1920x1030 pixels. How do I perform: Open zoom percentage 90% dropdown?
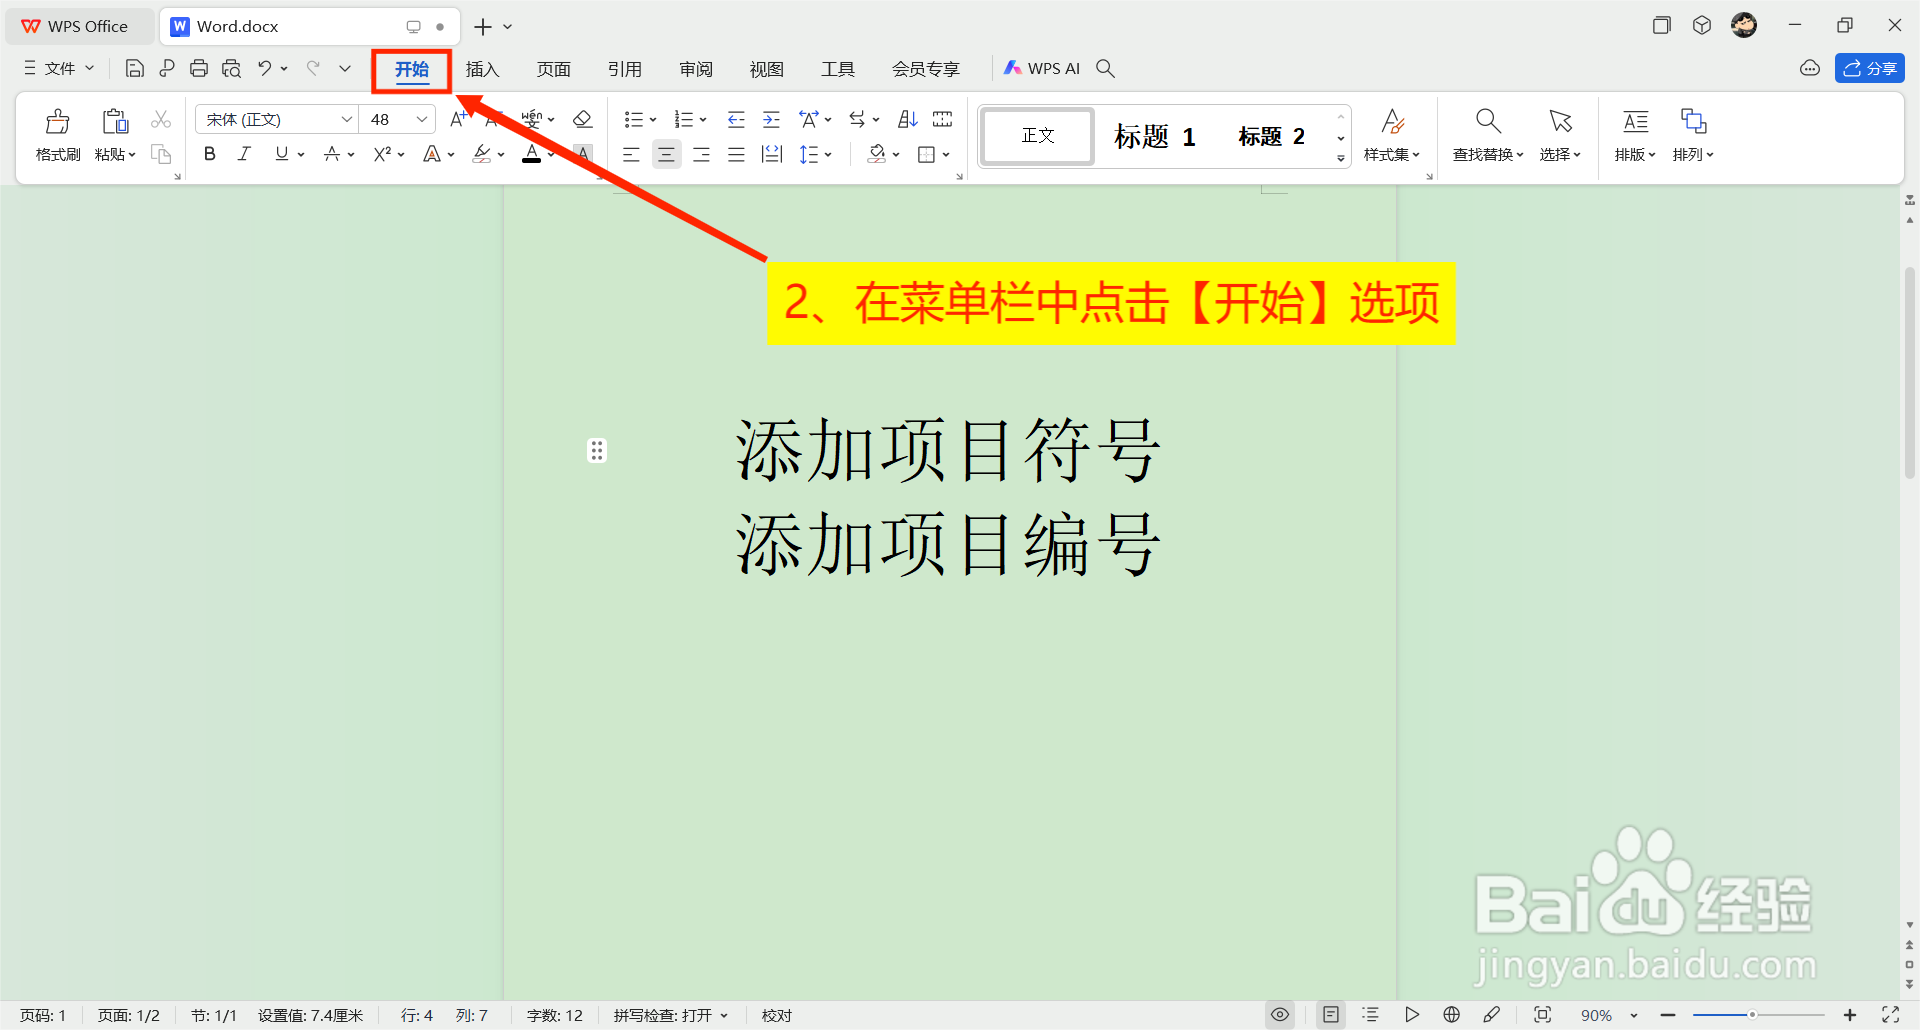(x=1634, y=1015)
